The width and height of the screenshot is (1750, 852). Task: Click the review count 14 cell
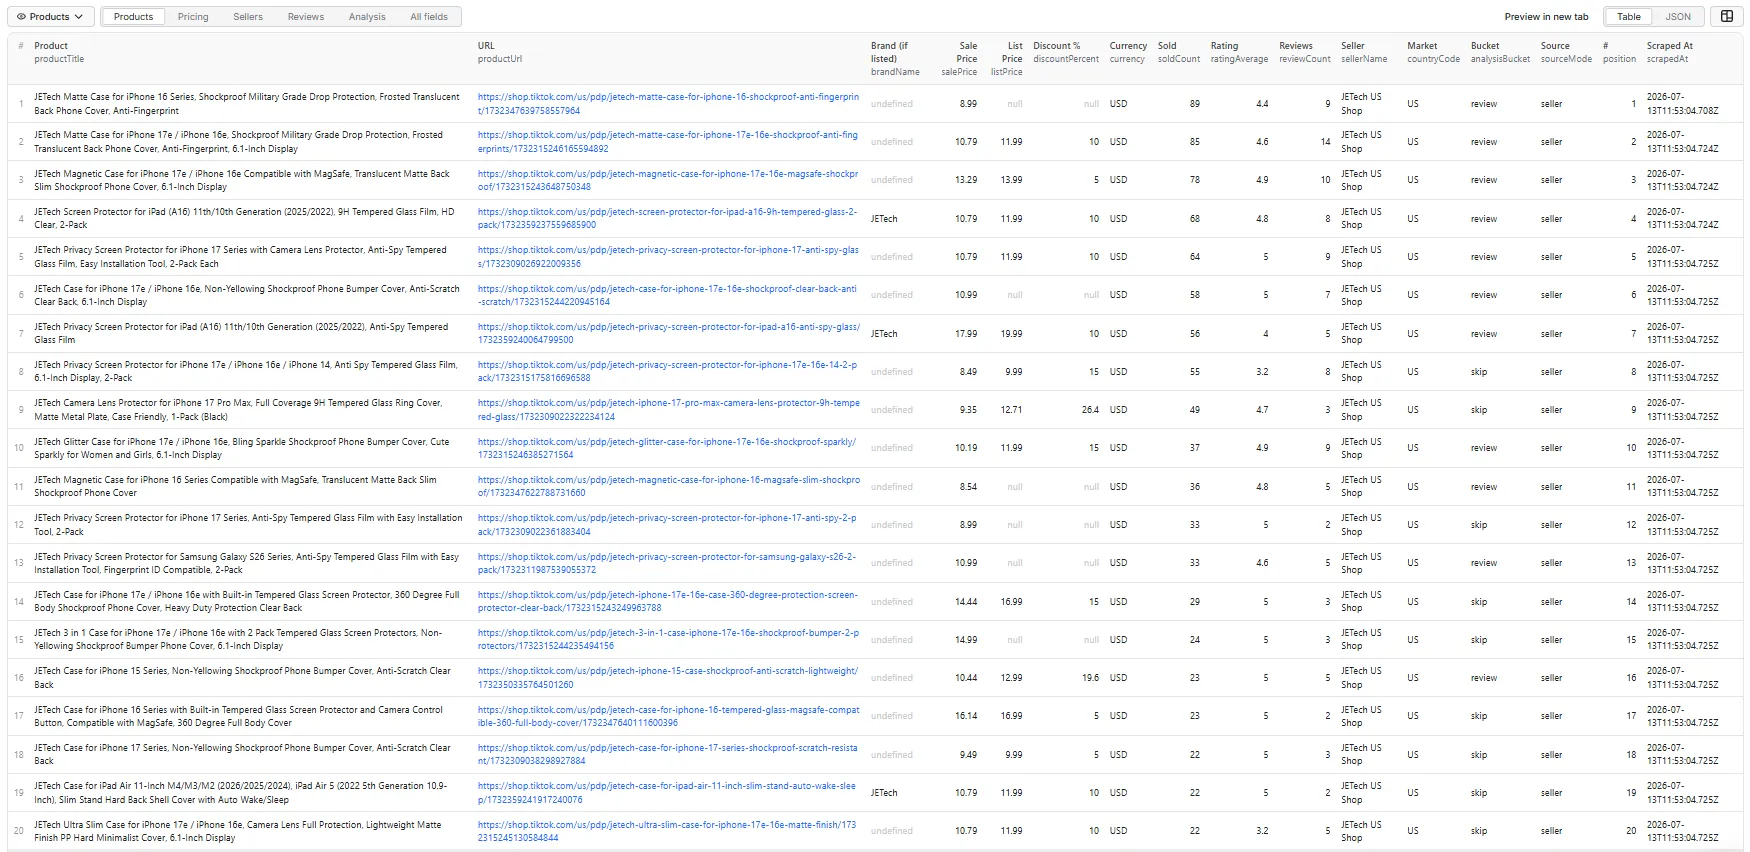(x=1325, y=142)
